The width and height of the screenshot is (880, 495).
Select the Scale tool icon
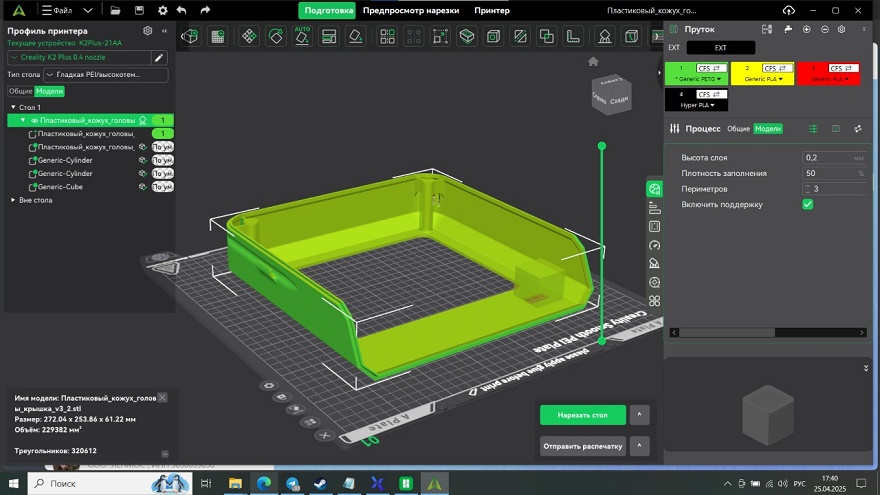pyautogui.click(x=440, y=36)
